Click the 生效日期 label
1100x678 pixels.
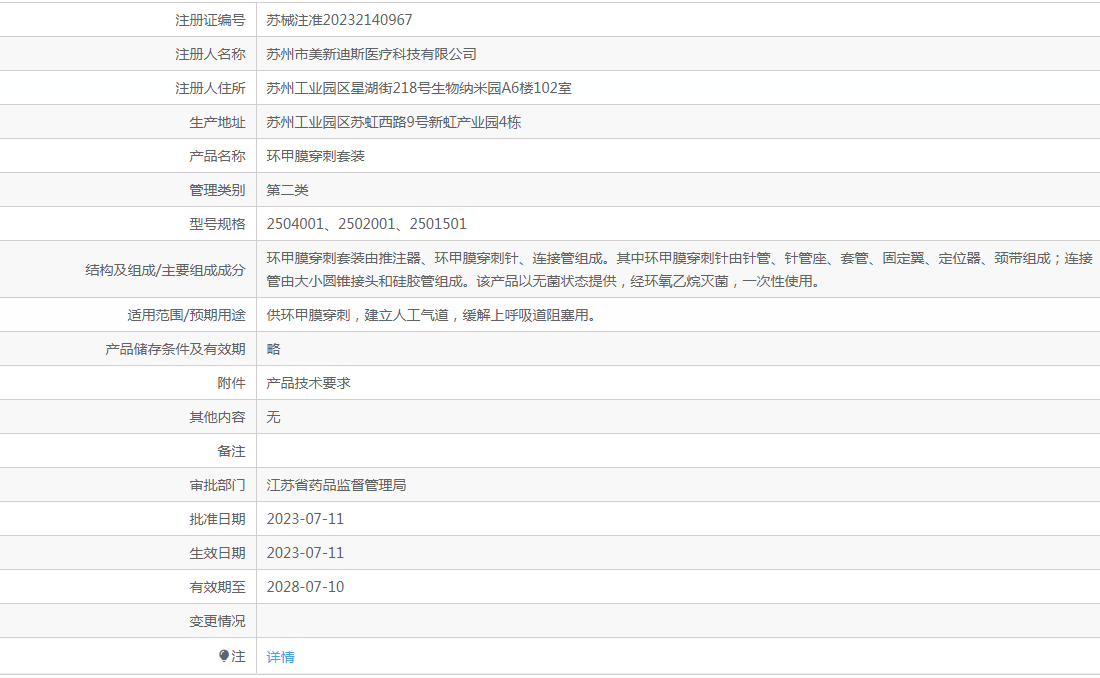click(217, 553)
